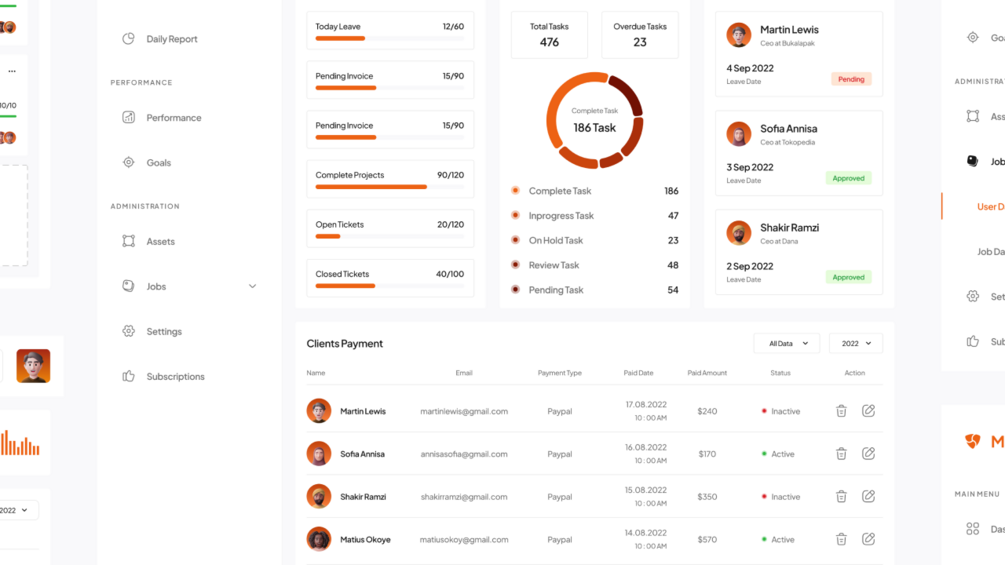
Task: Open Assets menu item in left sidebar
Action: (x=160, y=242)
